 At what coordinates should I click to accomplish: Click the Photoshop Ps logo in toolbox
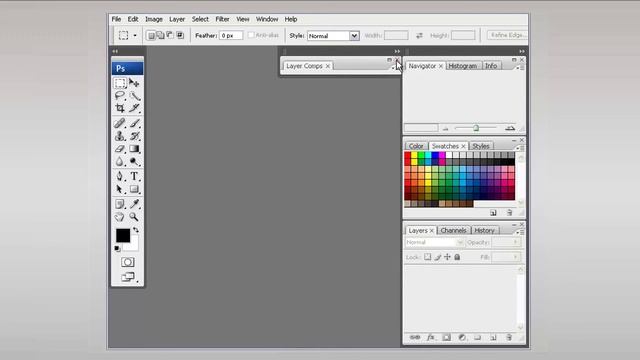coord(128,68)
